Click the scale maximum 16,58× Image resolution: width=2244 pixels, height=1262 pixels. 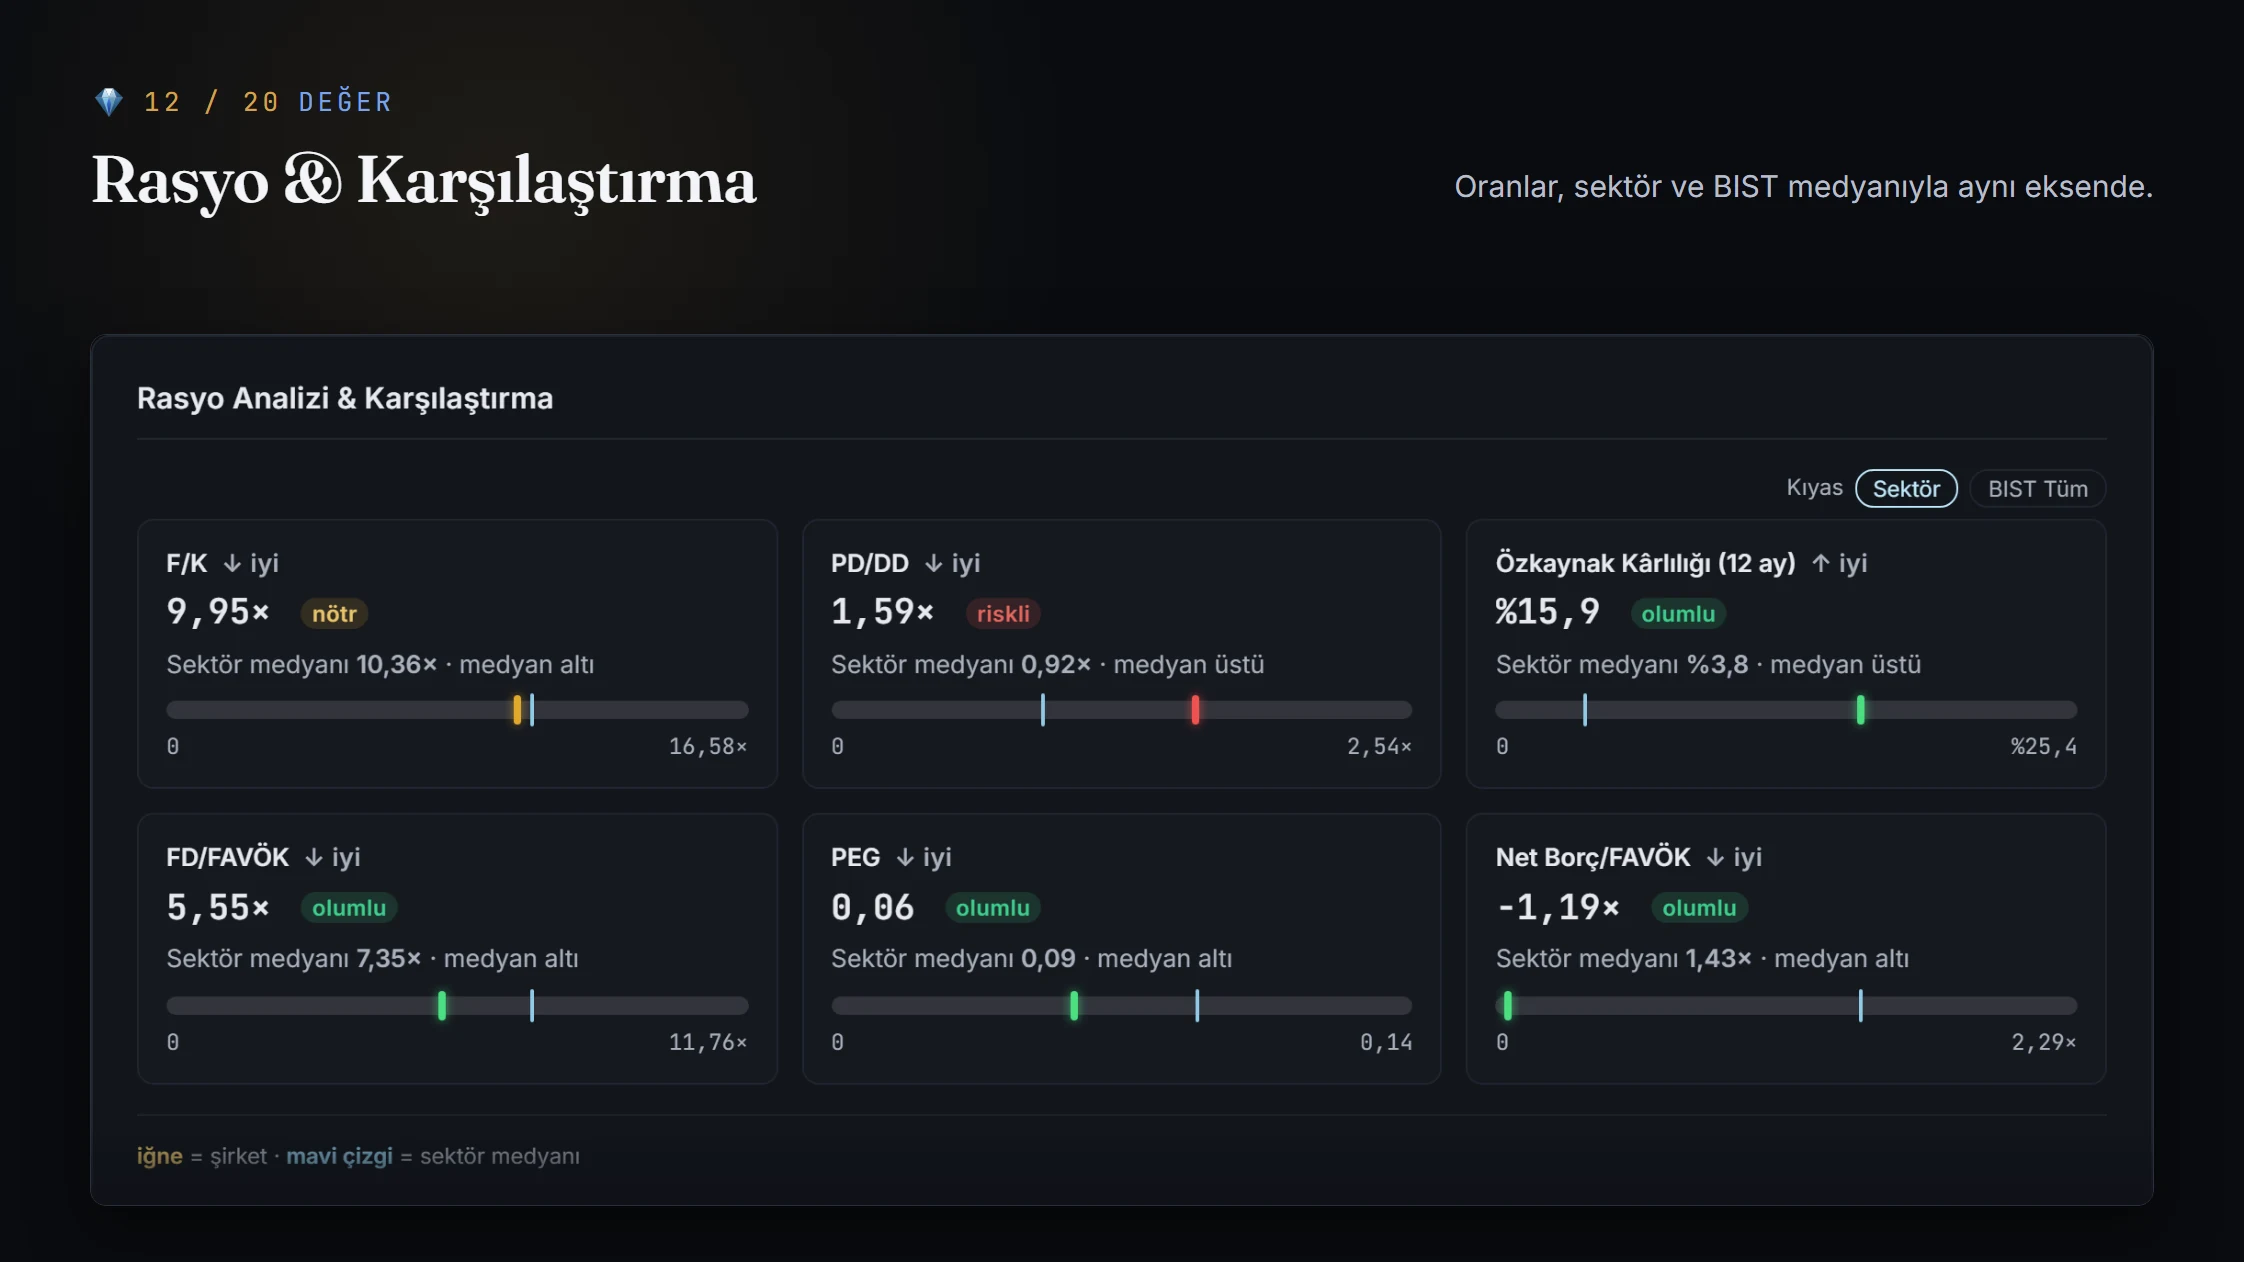click(708, 747)
